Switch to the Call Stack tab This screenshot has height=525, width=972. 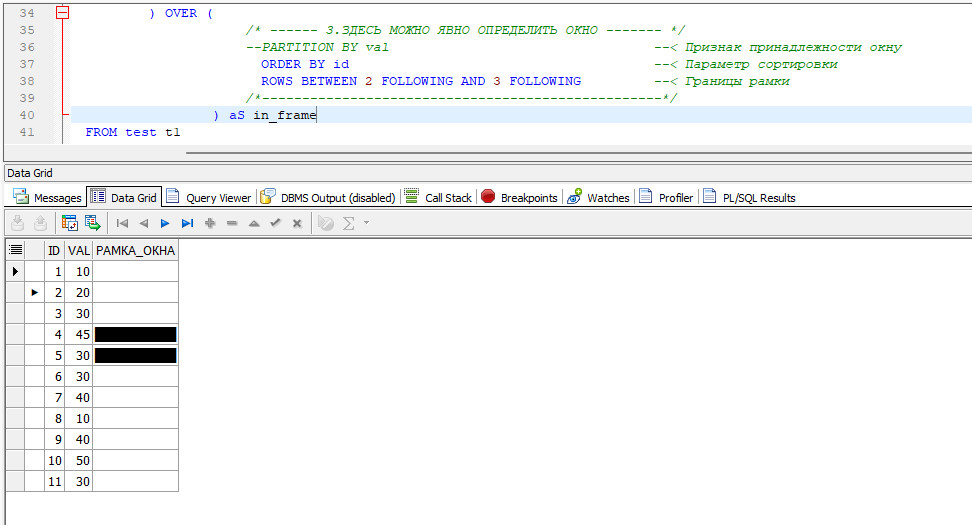tap(438, 197)
